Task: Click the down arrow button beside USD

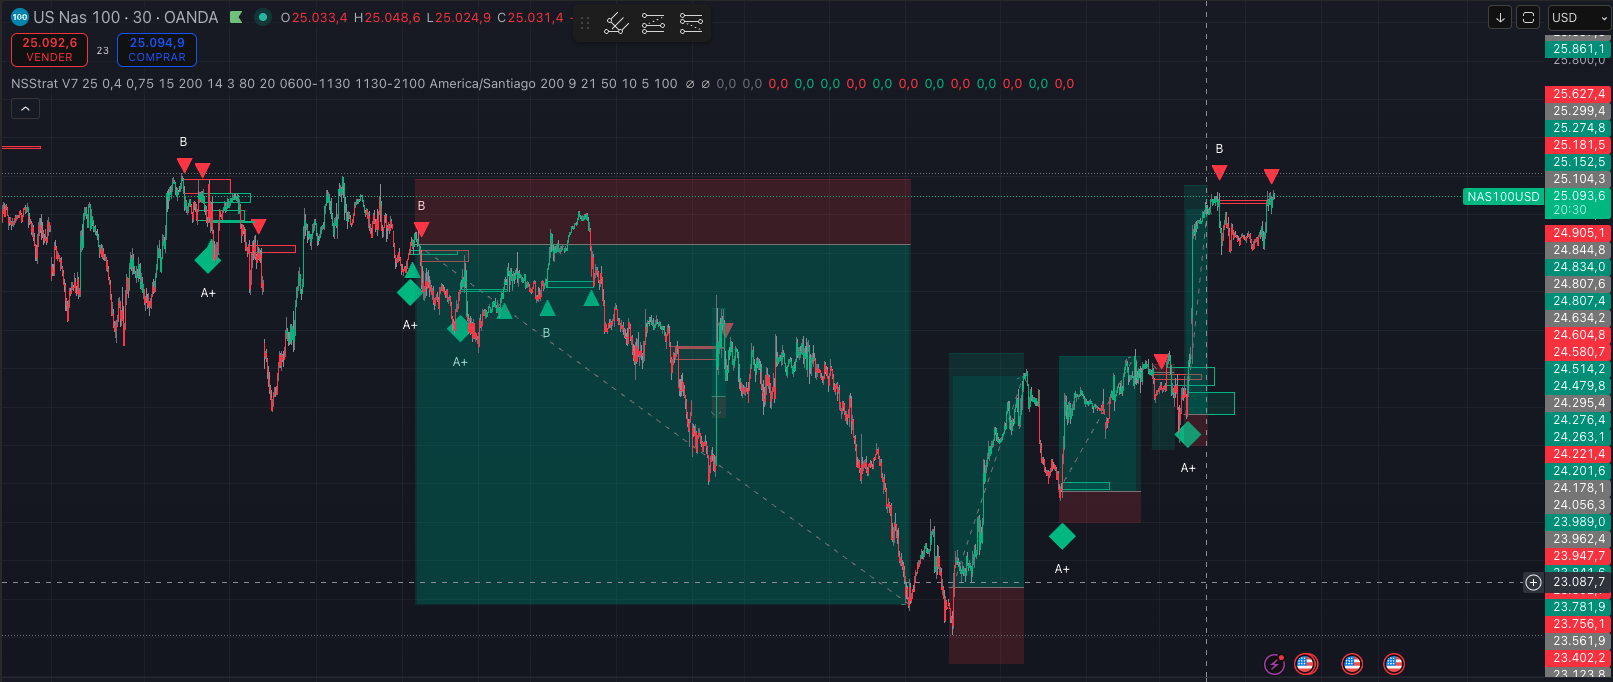Action: point(1500,17)
